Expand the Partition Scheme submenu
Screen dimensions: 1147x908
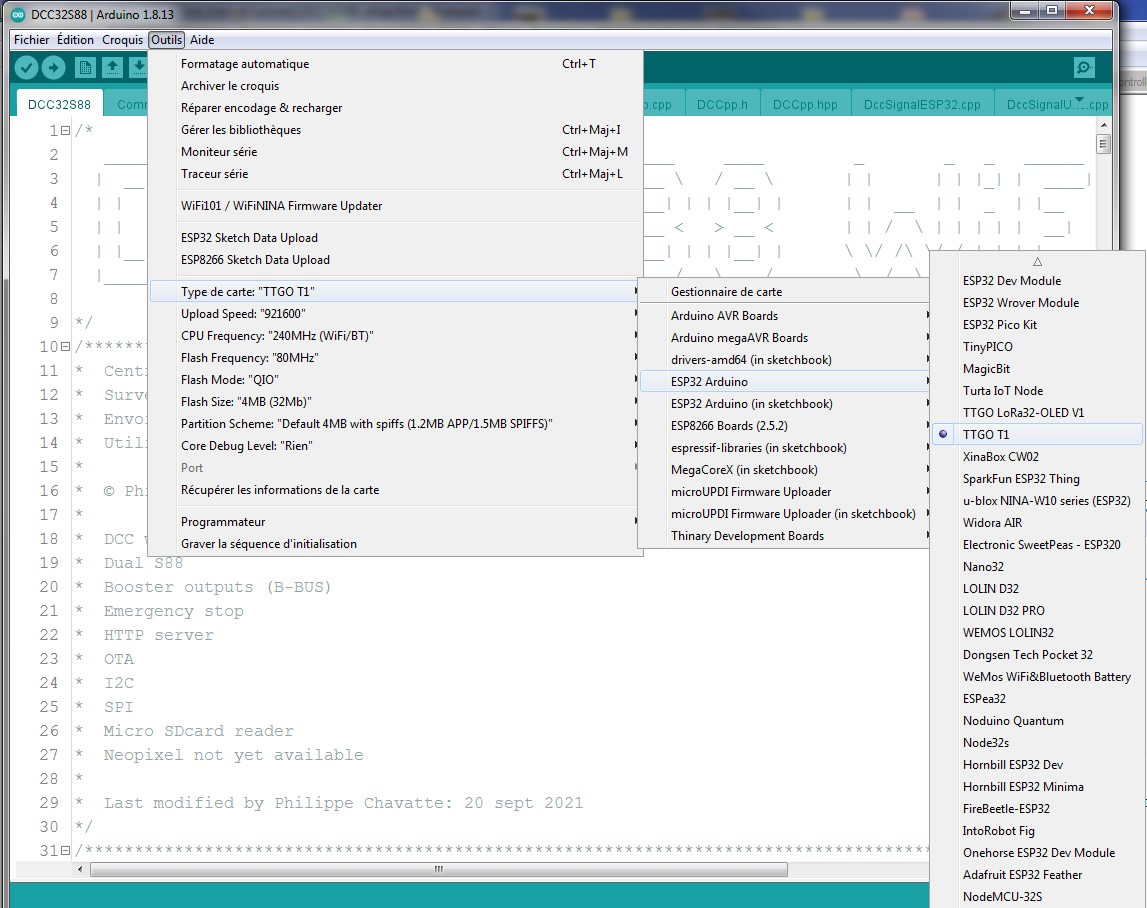coord(395,424)
